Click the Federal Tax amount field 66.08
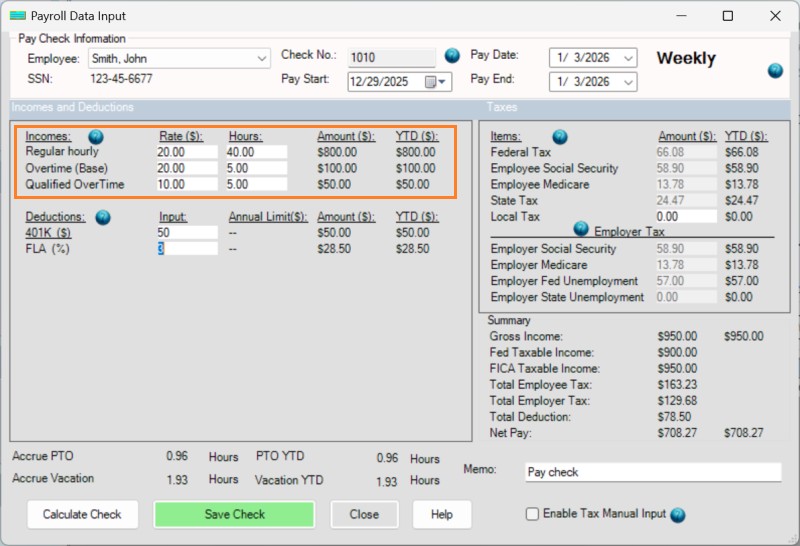800x546 pixels. [686, 152]
